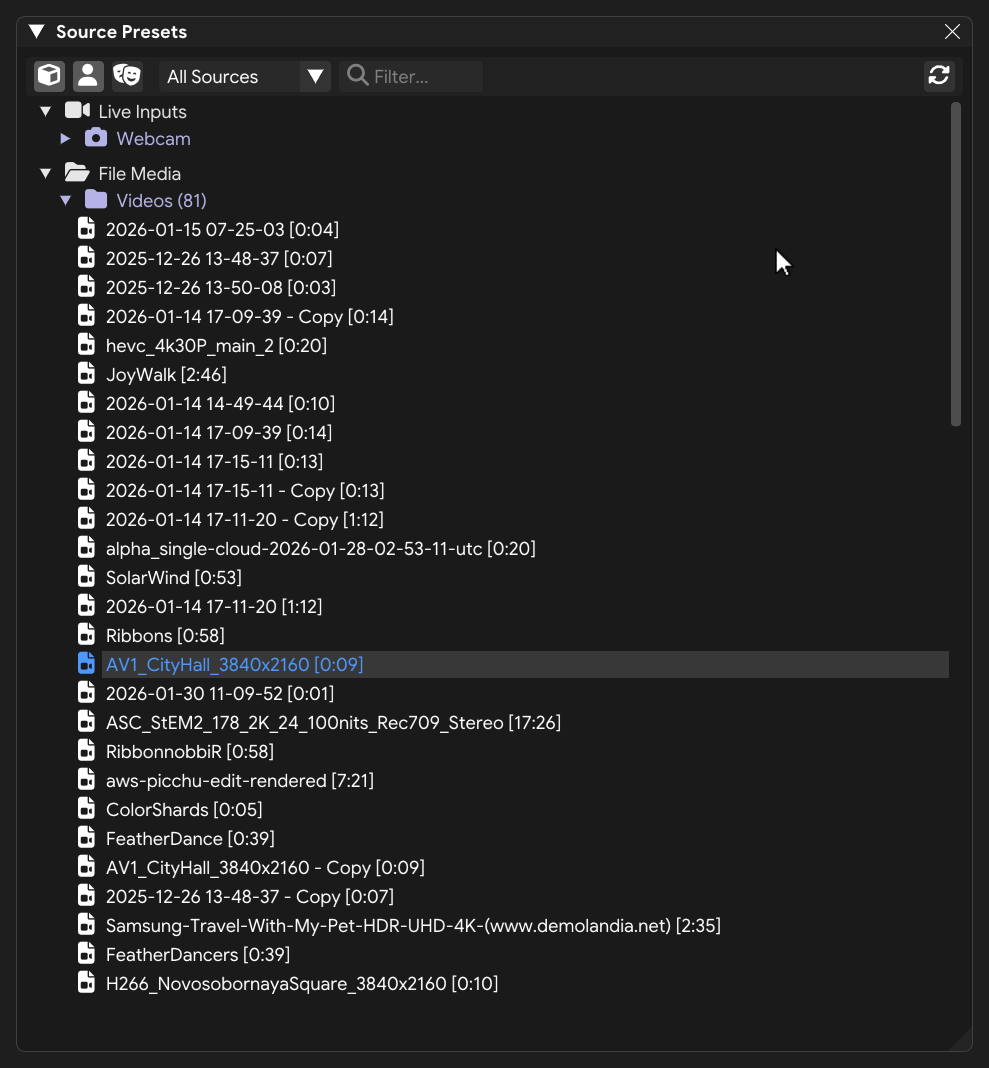Select 2025-12-26 13-48-37 [0:07] video

[x=219, y=259]
